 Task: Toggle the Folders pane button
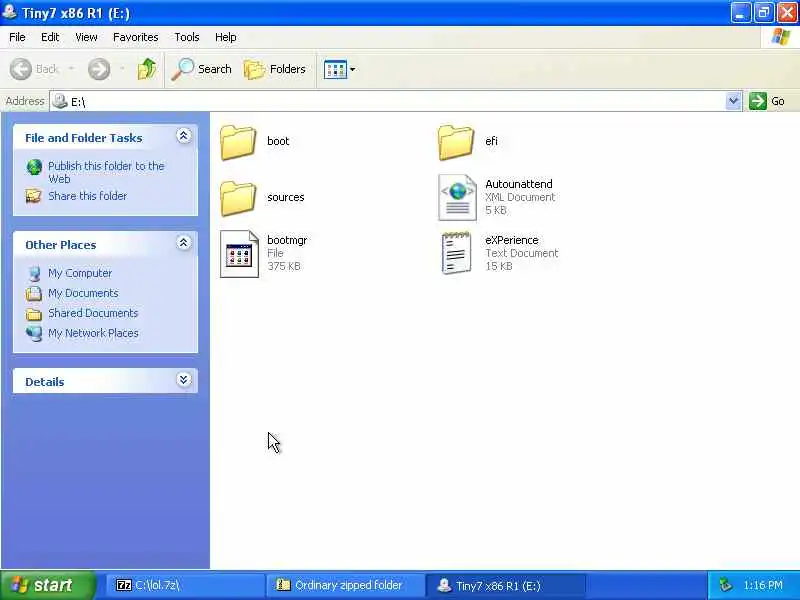[275, 69]
